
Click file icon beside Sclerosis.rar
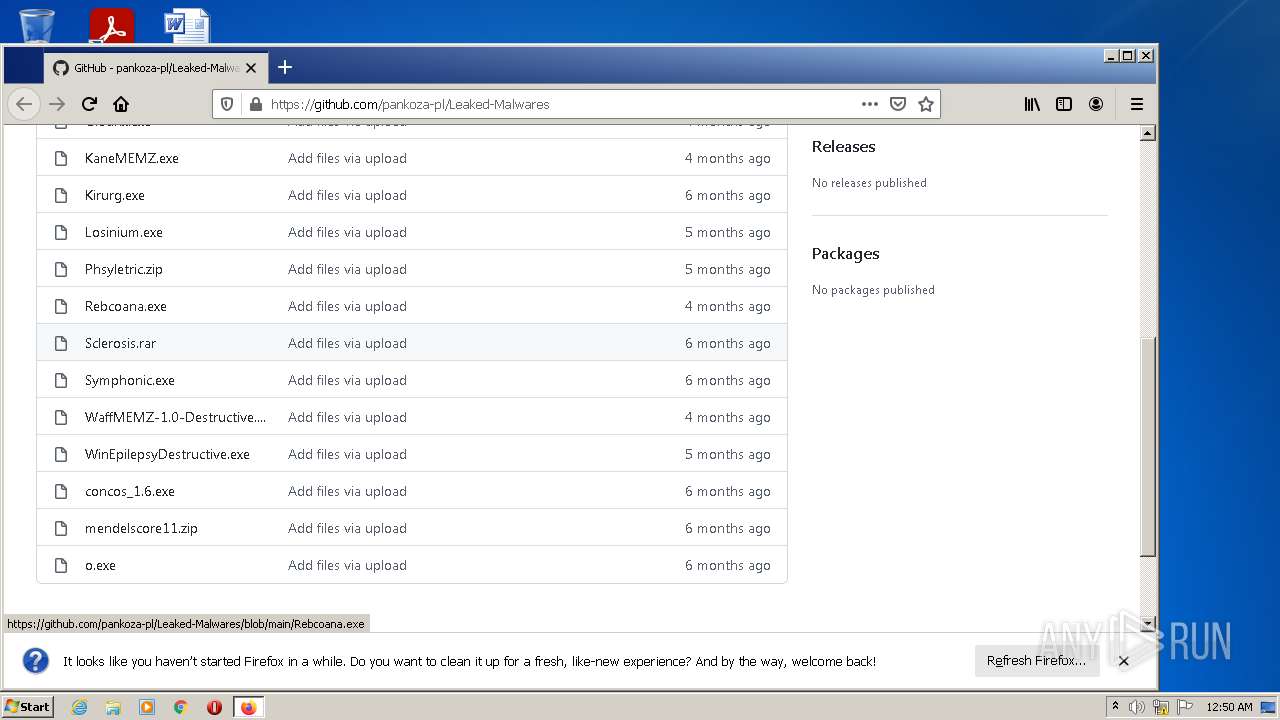click(61, 343)
